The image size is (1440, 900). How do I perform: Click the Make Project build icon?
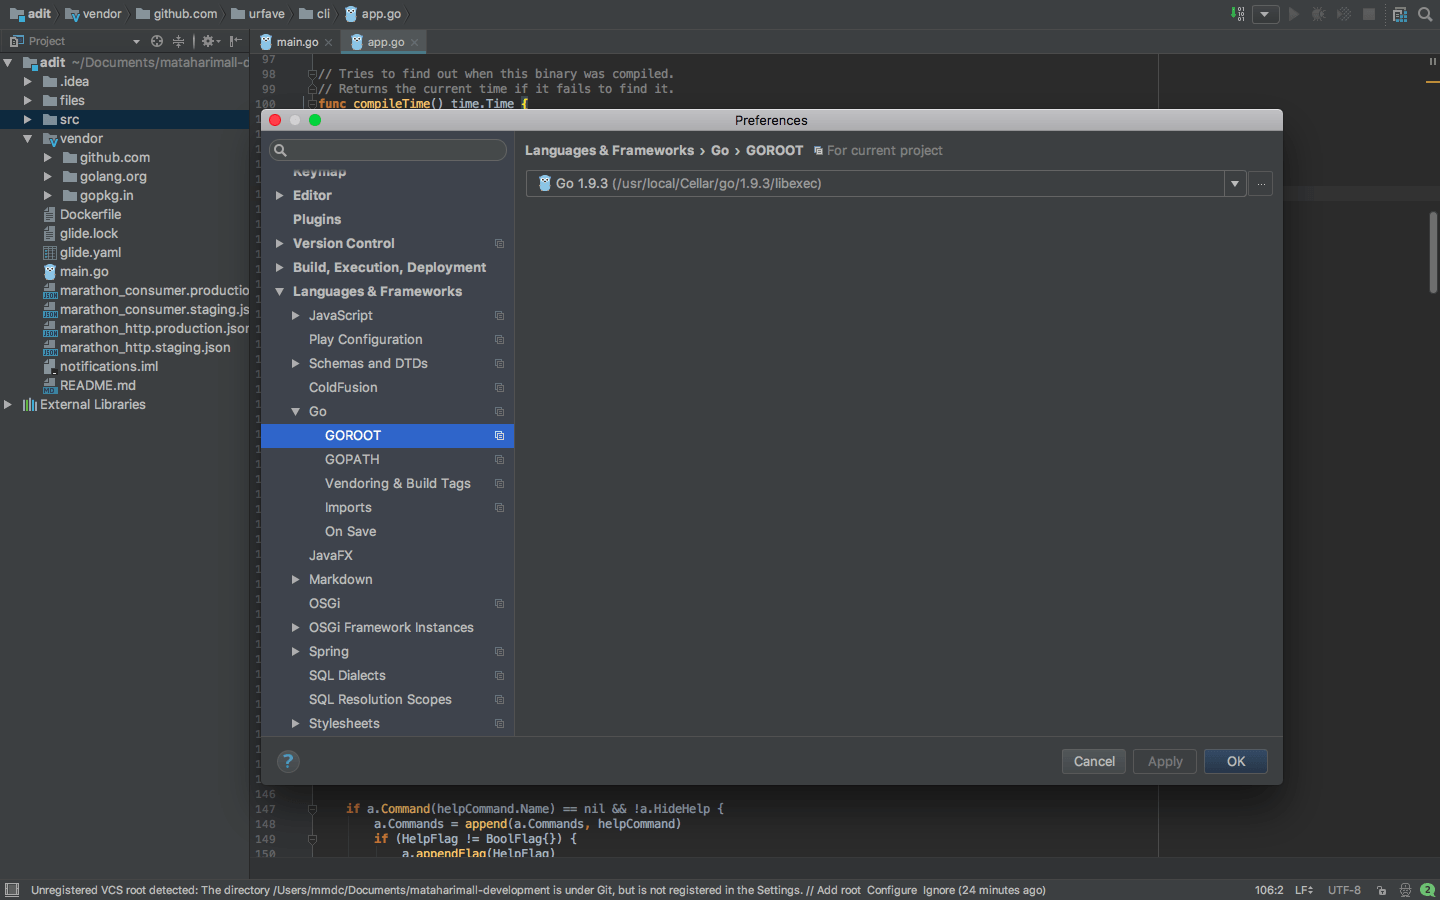click(1238, 14)
